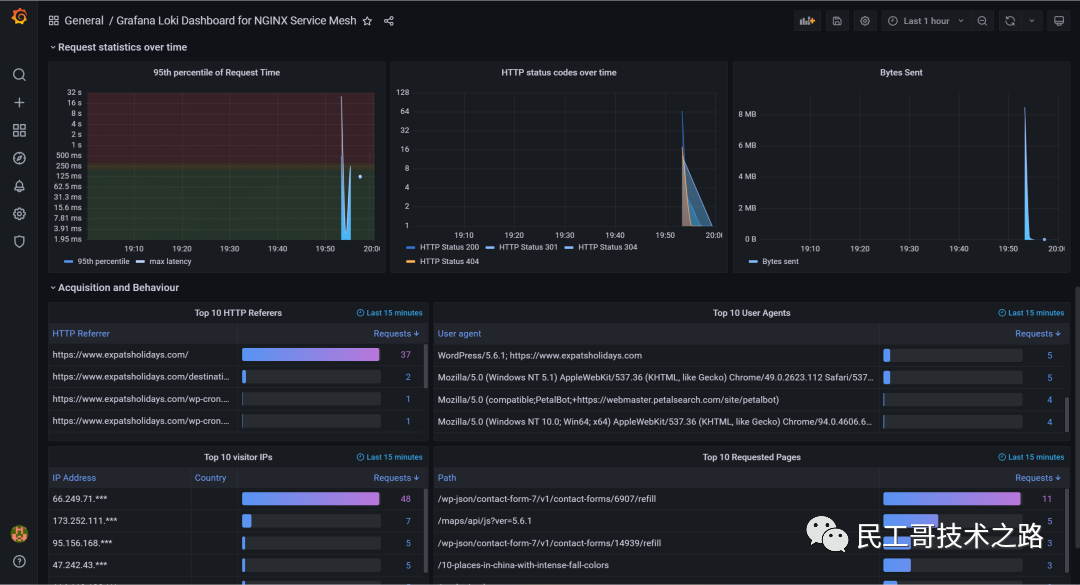Share the dashboard using share icon
The image size is (1080, 585).
coord(388,21)
